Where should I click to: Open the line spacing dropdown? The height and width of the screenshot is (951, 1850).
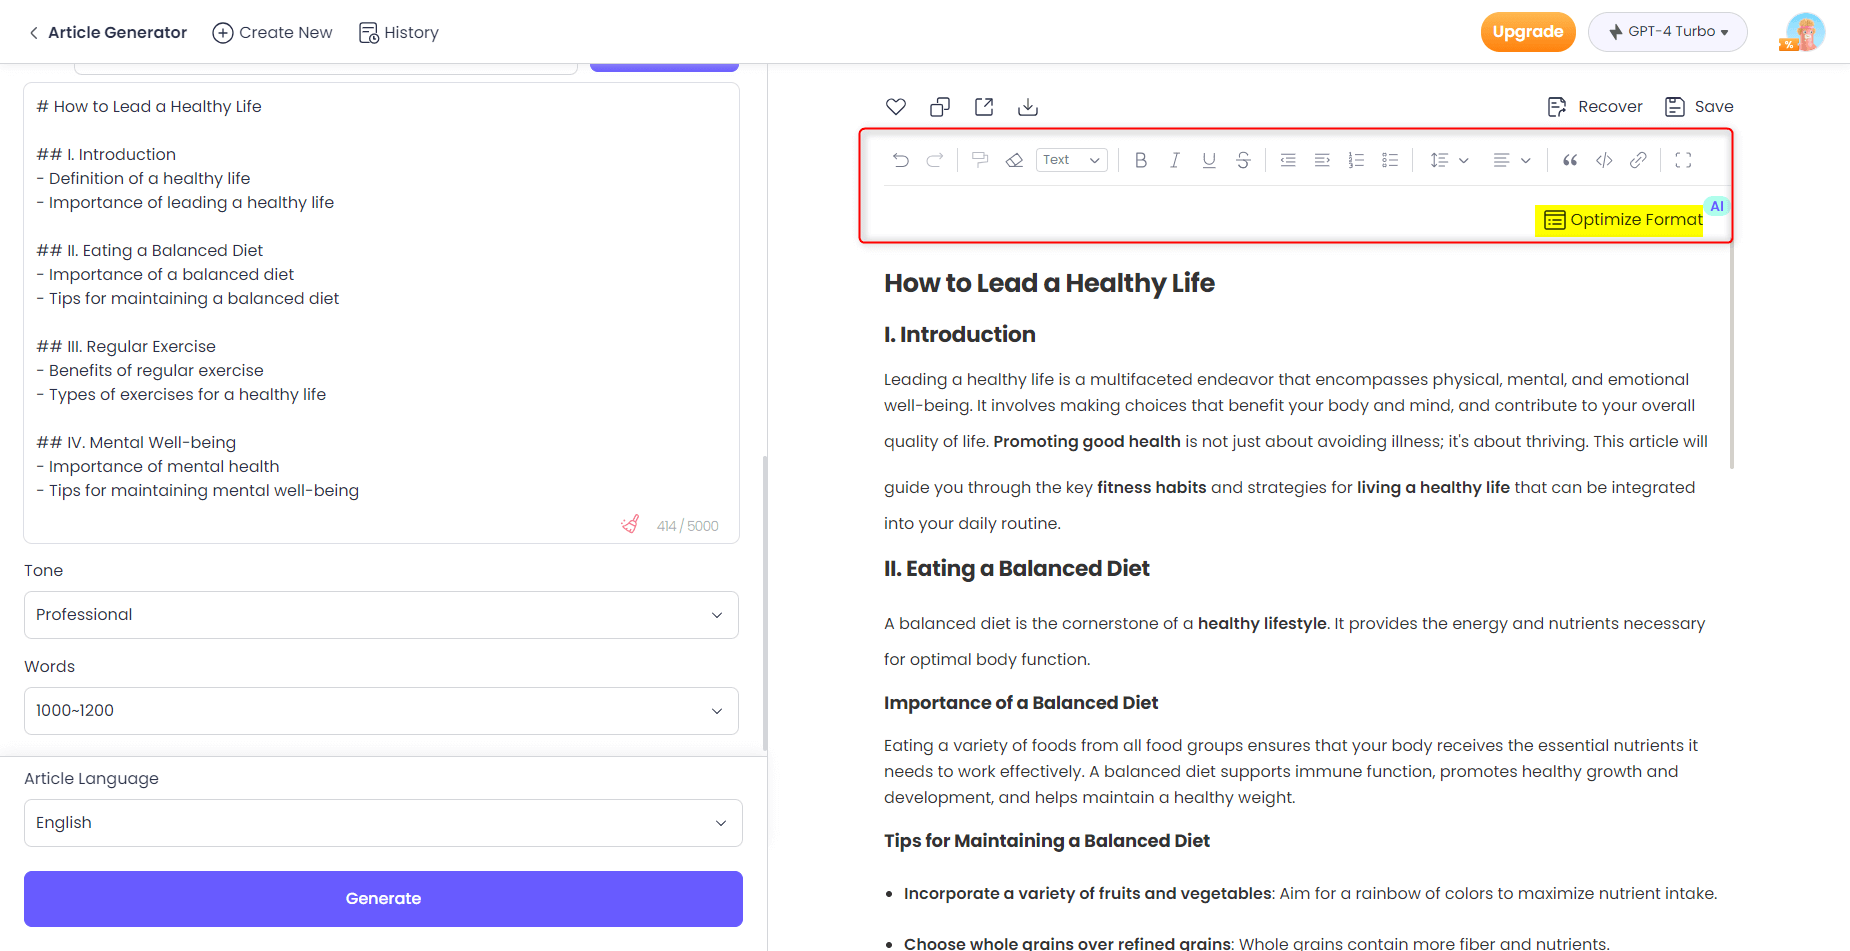pyautogui.click(x=1449, y=160)
